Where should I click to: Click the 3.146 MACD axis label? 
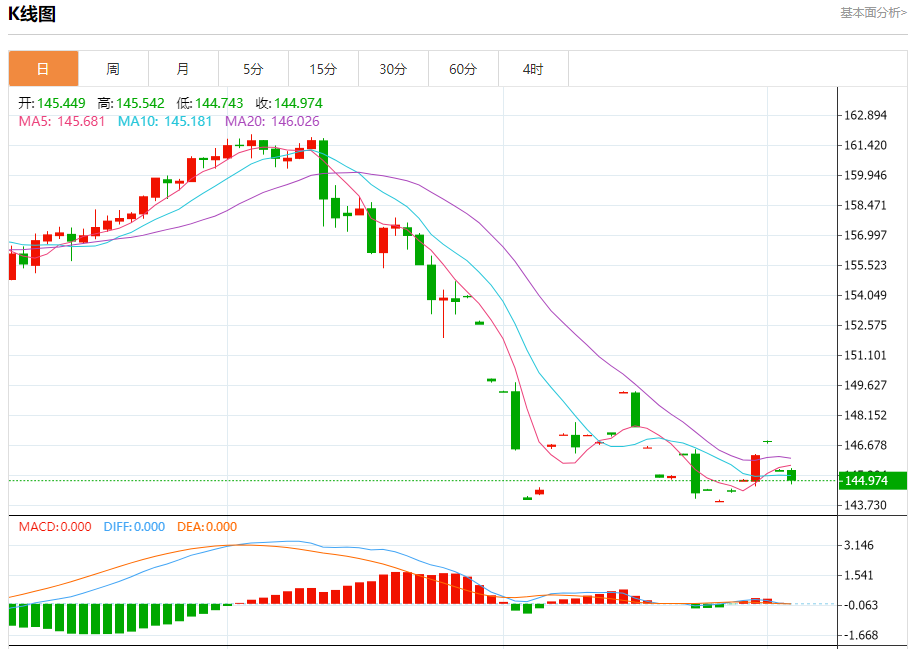click(x=859, y=545)
